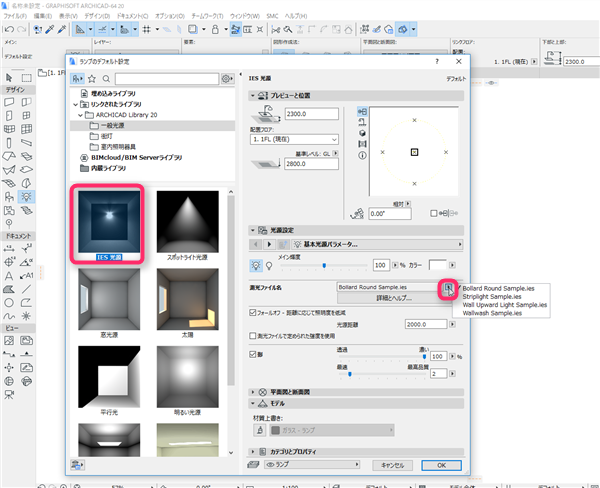Screen dimensions: 600x488
Task: Open the 配置フロア 1. 1FL dropdown
Action: click(294, 139)
